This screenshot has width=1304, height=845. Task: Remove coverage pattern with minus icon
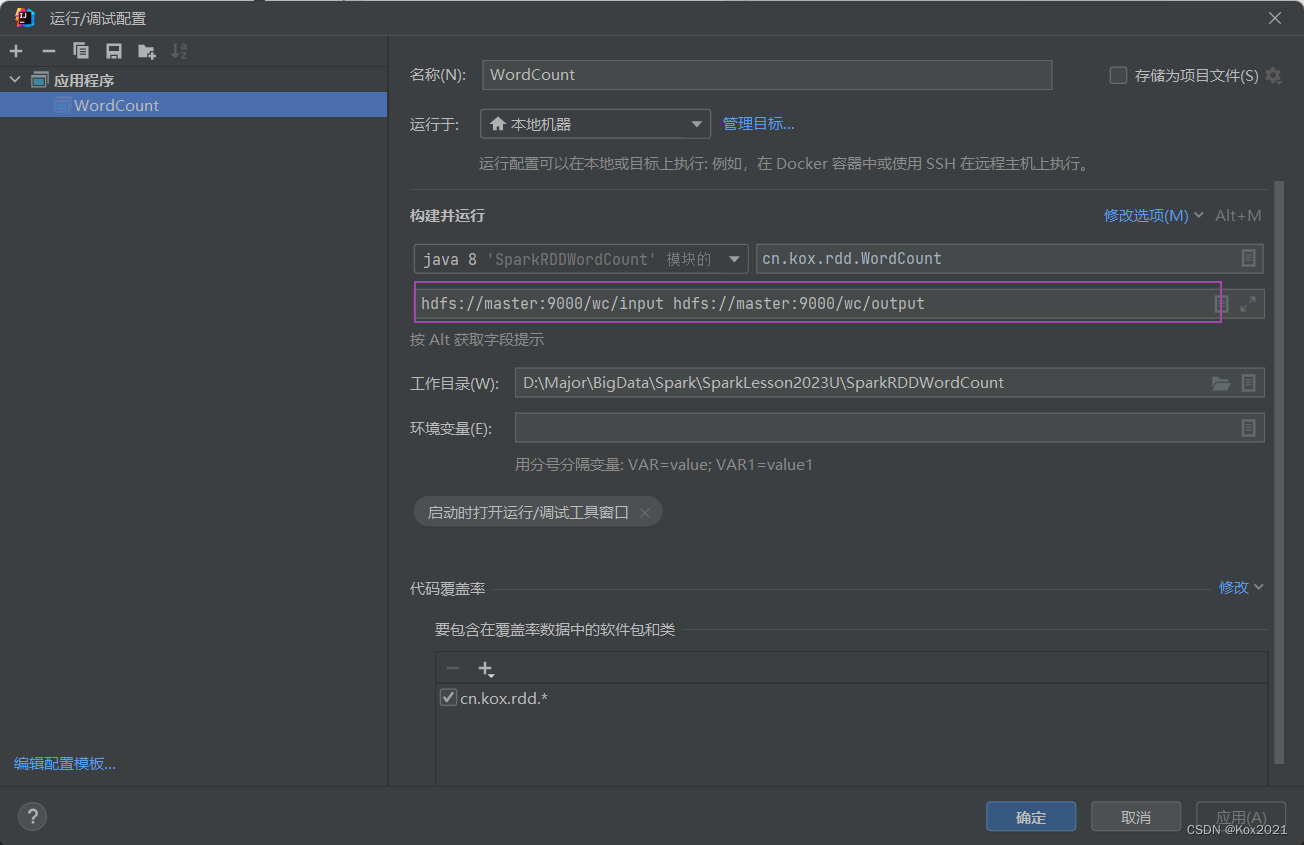tap(453, 668)
